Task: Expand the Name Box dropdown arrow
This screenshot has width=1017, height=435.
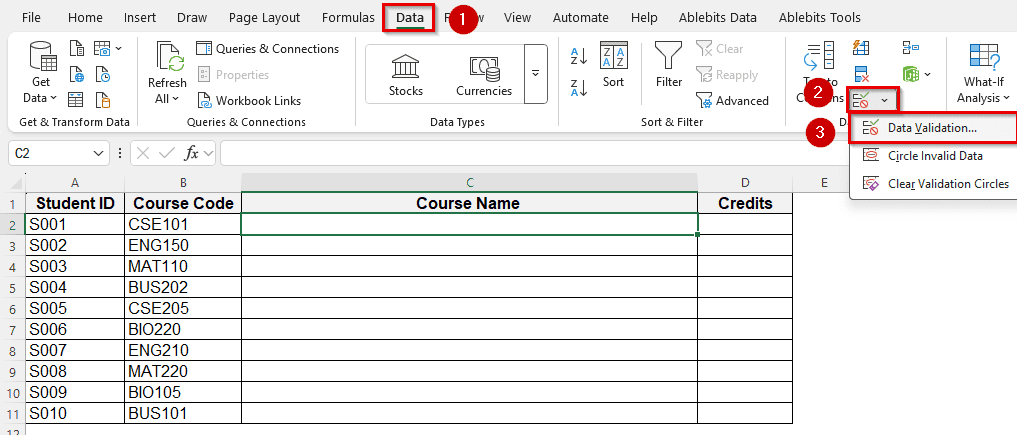Action: (x=99, y=154)
